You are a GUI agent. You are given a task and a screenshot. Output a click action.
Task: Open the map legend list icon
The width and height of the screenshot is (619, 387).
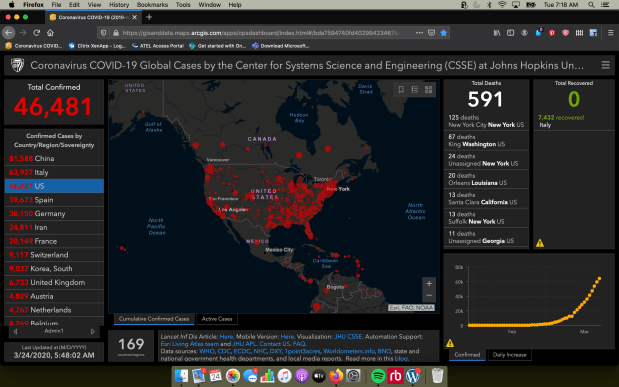(415, 90)
